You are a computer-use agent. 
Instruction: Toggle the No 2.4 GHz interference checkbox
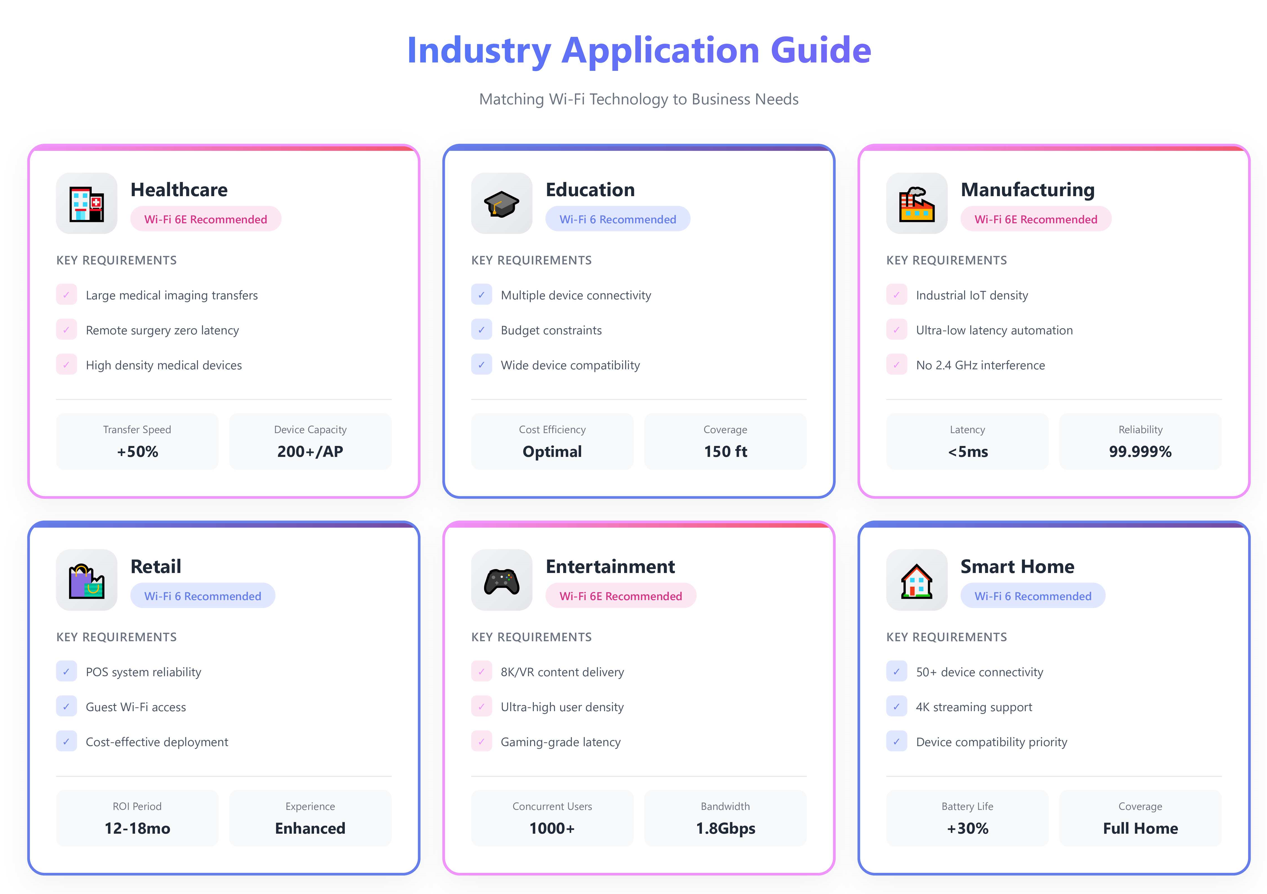pos(897,365)
